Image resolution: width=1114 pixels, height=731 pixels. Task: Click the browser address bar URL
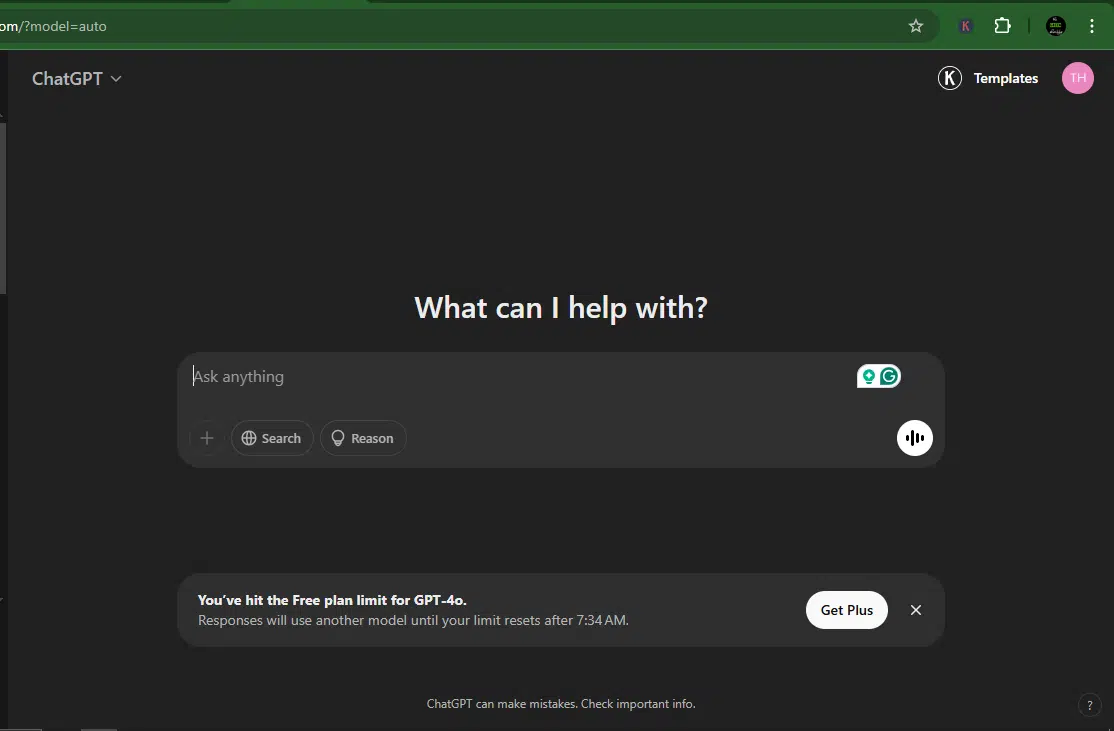tap(53, 26)
